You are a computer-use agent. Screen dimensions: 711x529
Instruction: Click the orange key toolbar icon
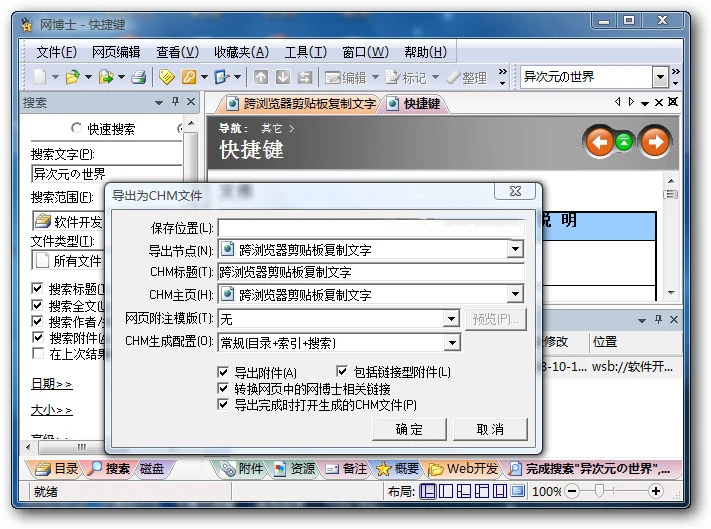click(x=189, y=77)
